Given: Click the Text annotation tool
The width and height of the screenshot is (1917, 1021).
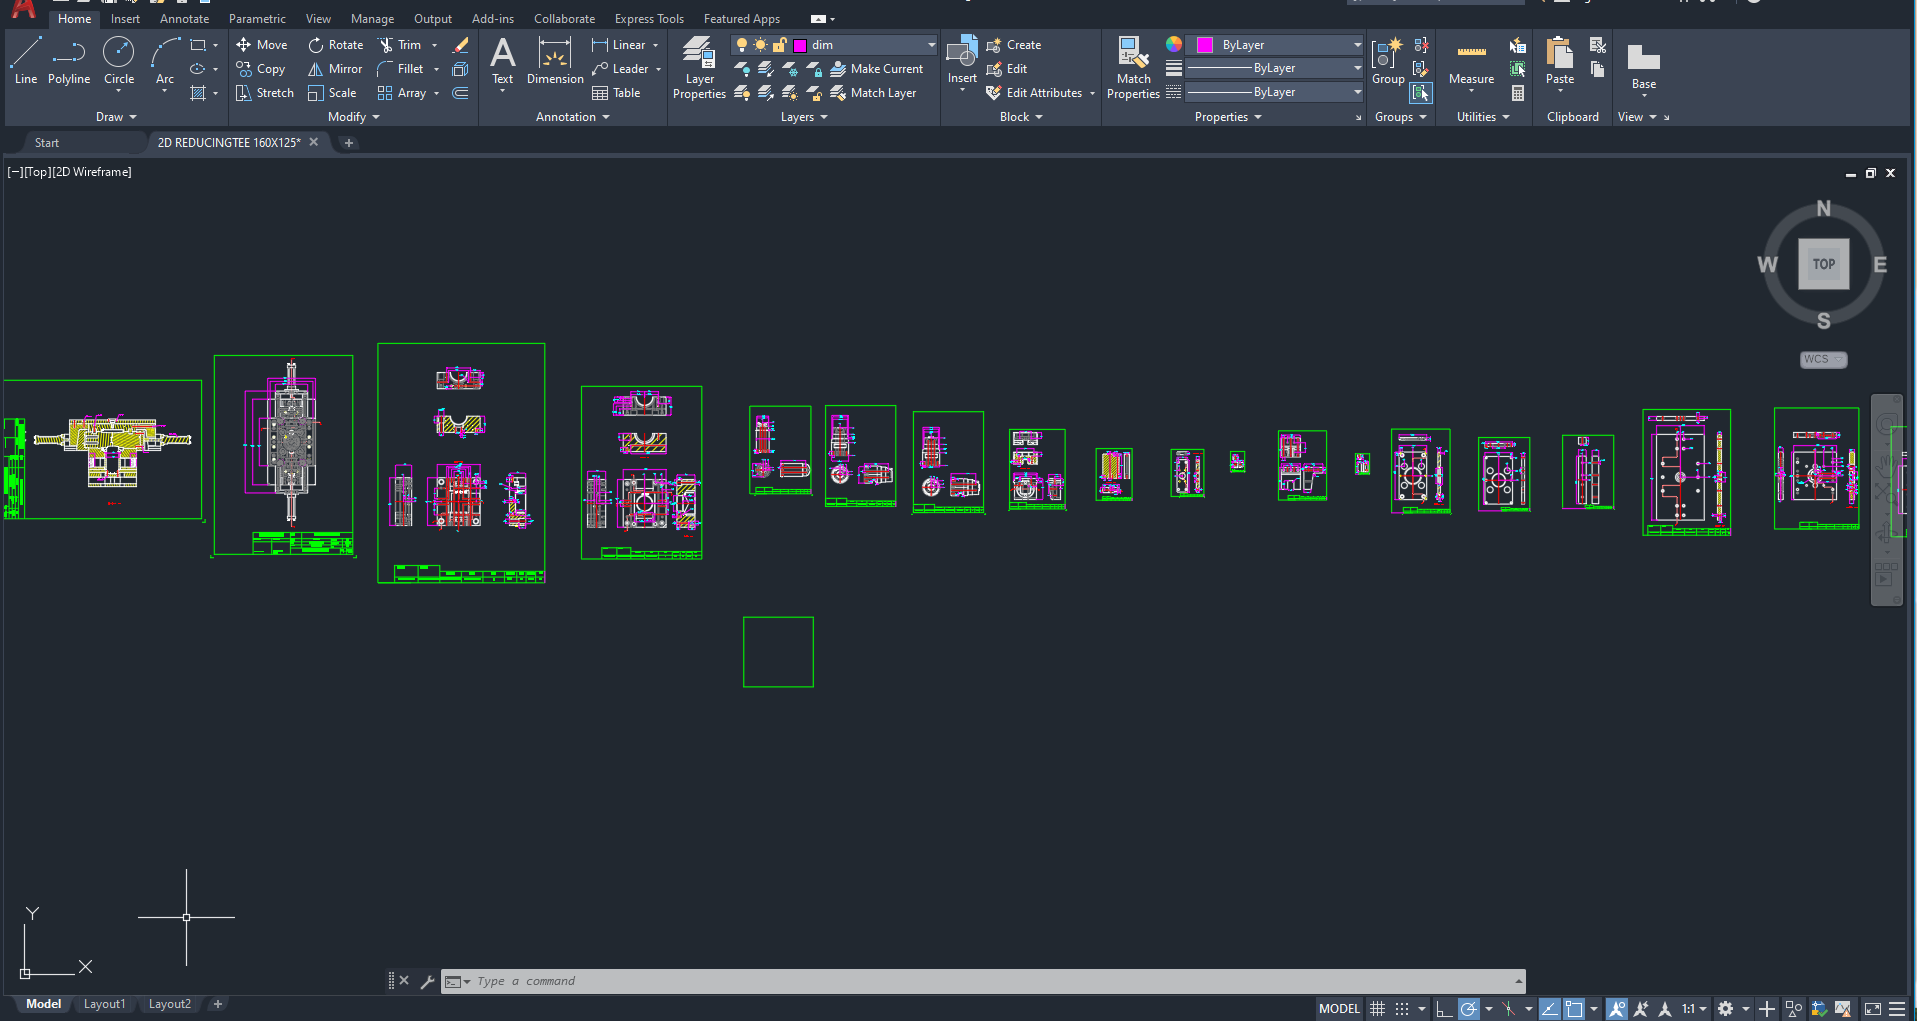Looking at the screenshot, I should click(502, 61).
